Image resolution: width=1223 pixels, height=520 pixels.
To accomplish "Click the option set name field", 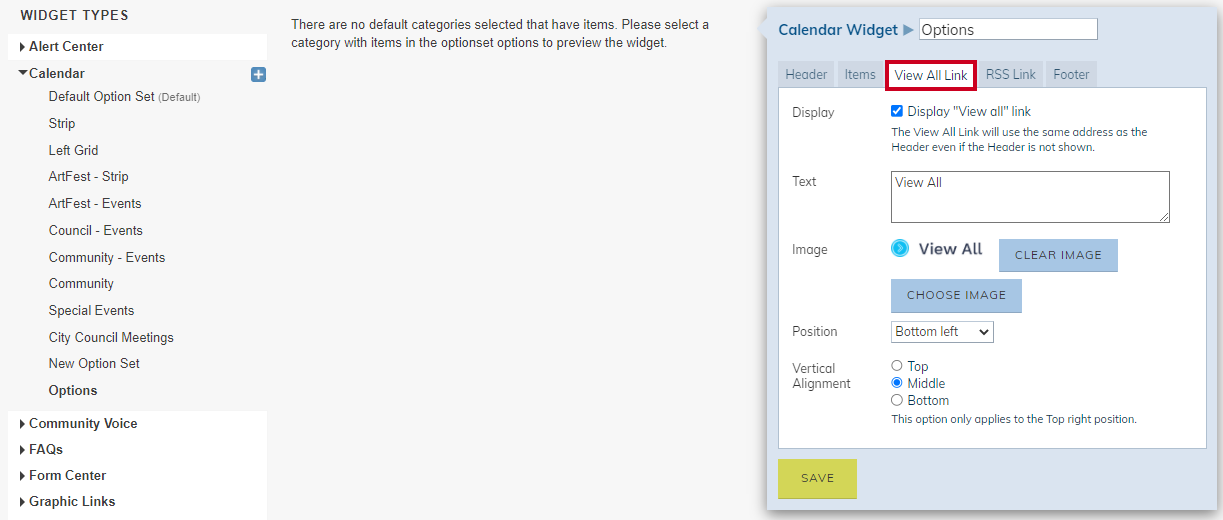I will point(1008,30).
